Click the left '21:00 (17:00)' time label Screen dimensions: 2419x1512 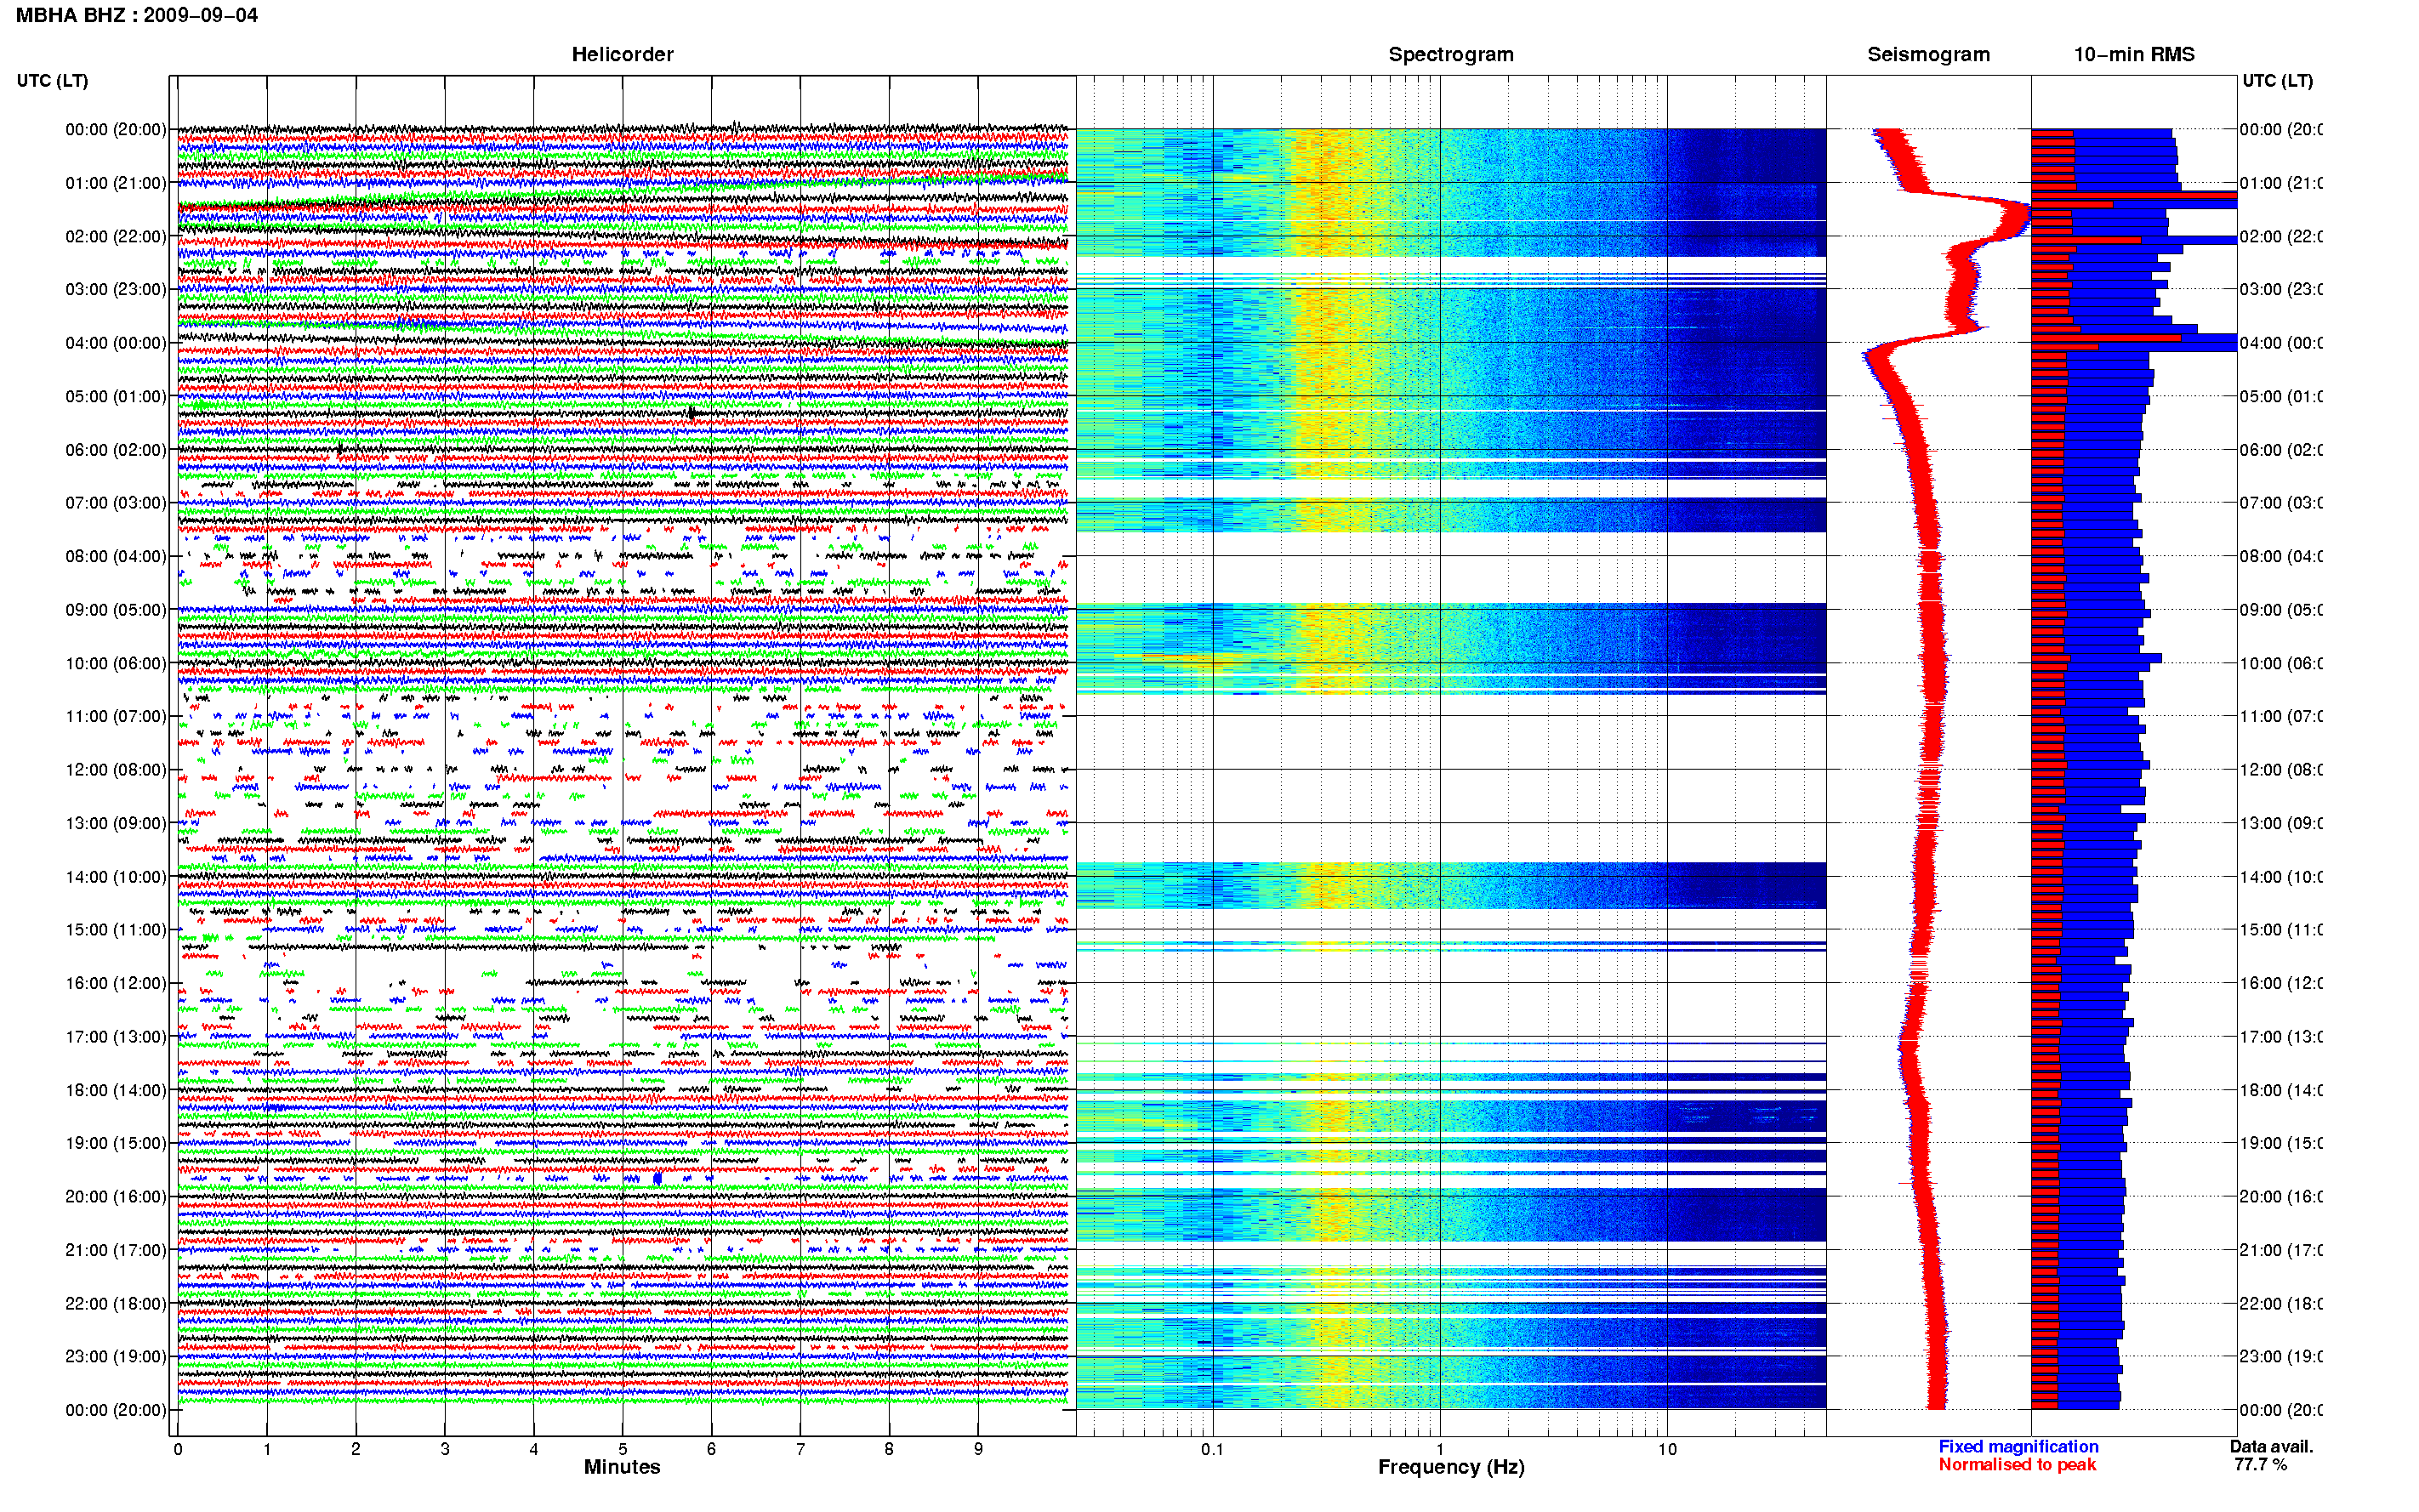[x=115, y=1250]
